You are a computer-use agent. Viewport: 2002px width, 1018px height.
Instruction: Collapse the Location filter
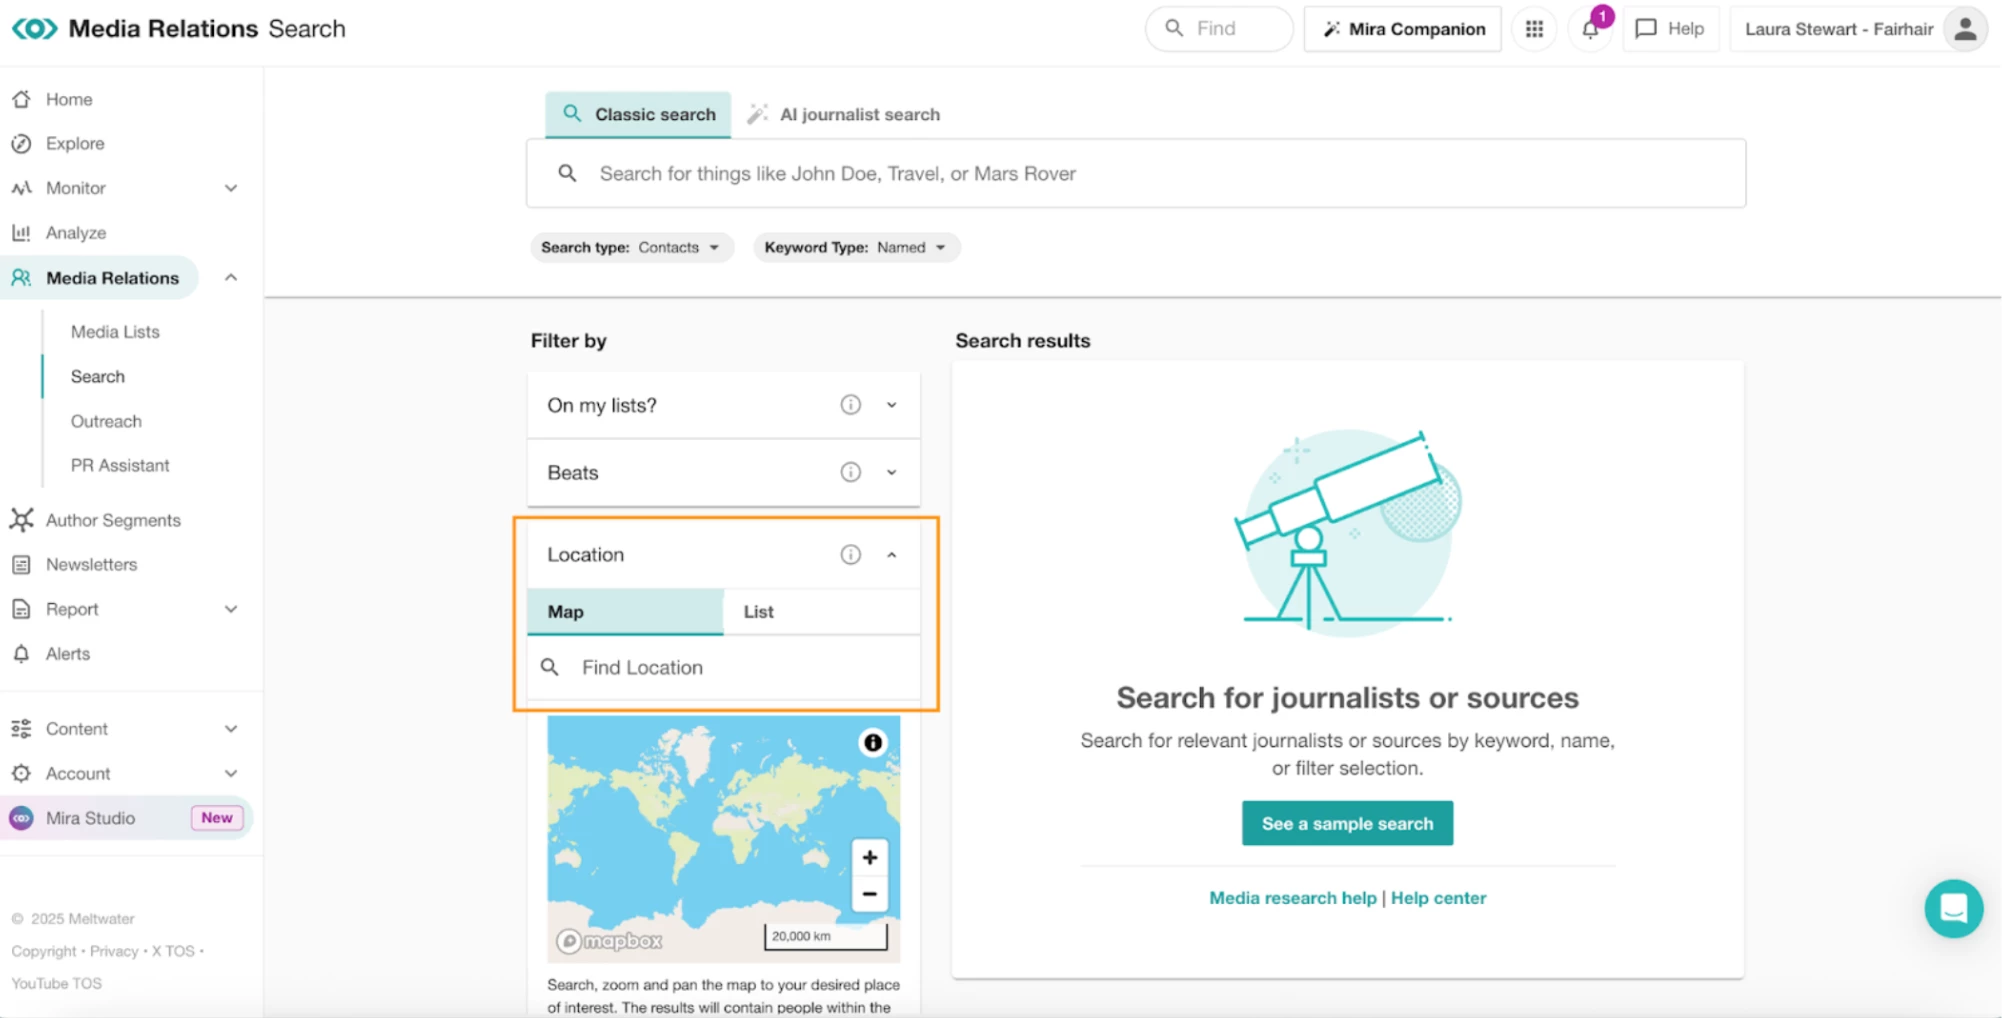point(891,555)
